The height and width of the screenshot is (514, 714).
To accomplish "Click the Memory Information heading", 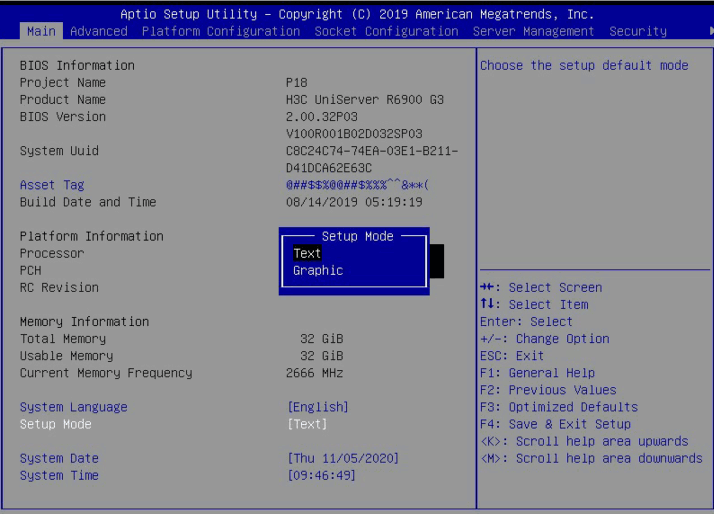I will [84, 322].
